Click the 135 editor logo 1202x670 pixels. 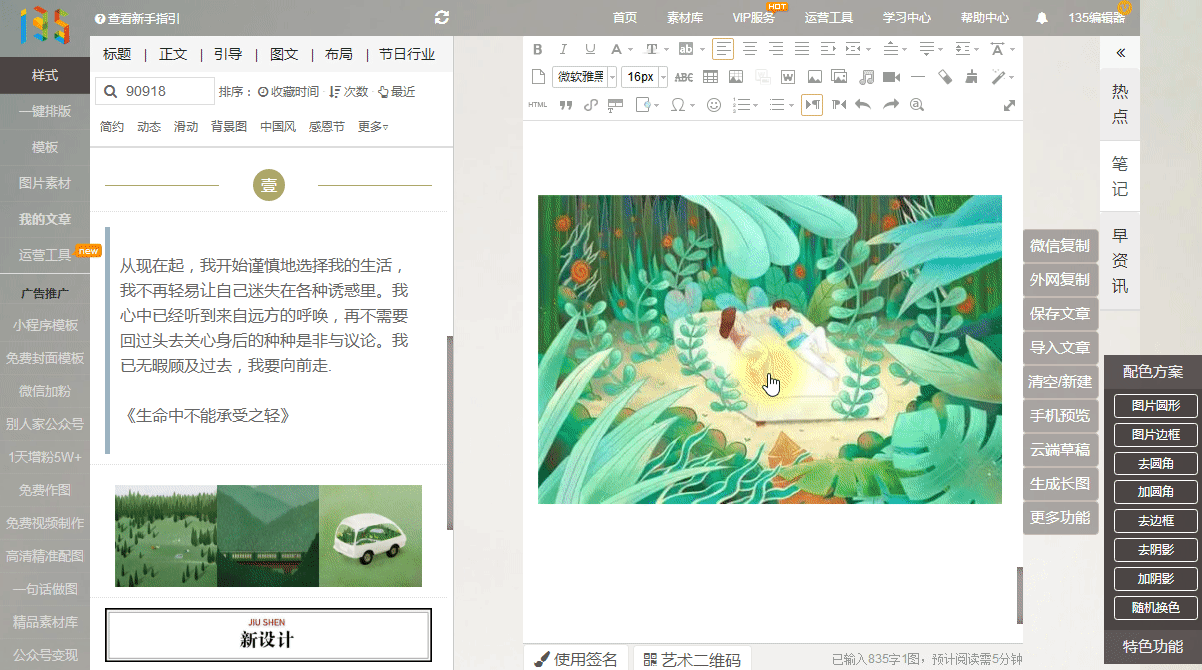point(45,24)
